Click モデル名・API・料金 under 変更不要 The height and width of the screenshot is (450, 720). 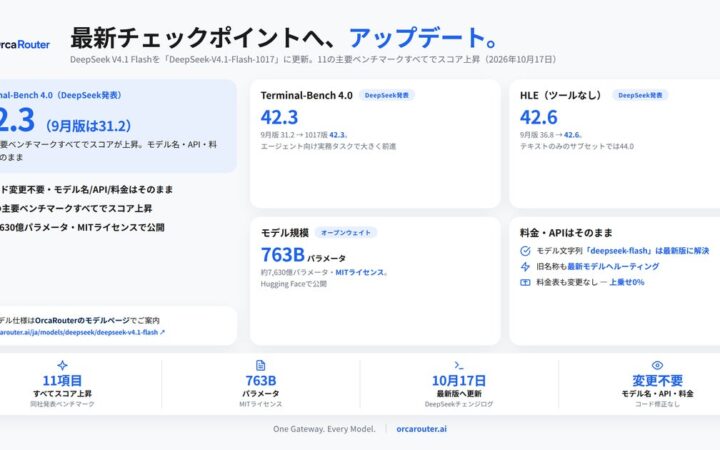pyautogui.click(x=657, y=394)
